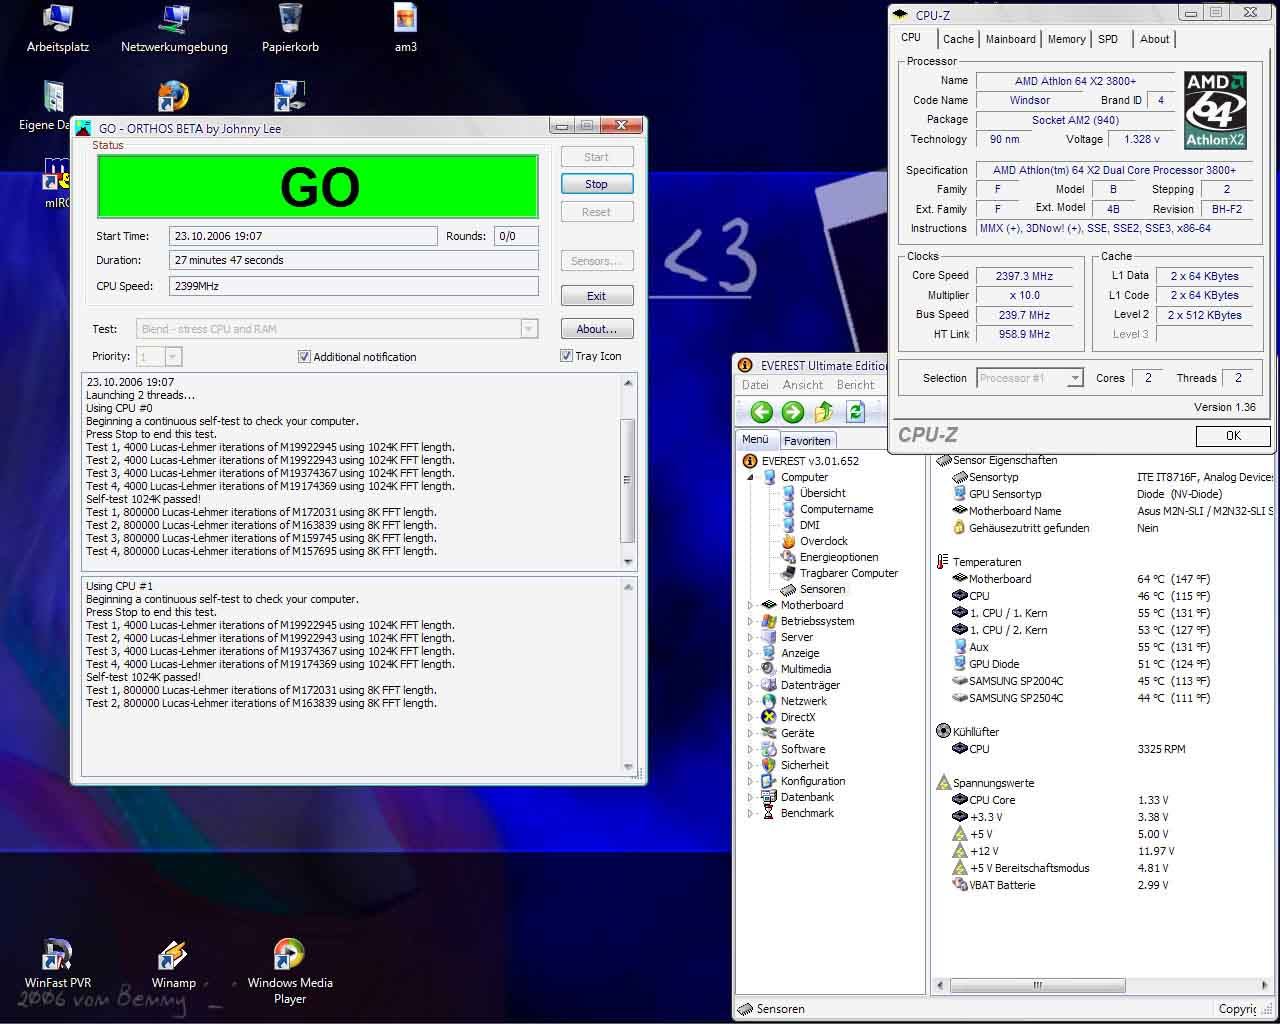Open the Papierkorb recycle bin icon
The height and width of the screenshot is (1024, 1280).
tap(290, 27)
